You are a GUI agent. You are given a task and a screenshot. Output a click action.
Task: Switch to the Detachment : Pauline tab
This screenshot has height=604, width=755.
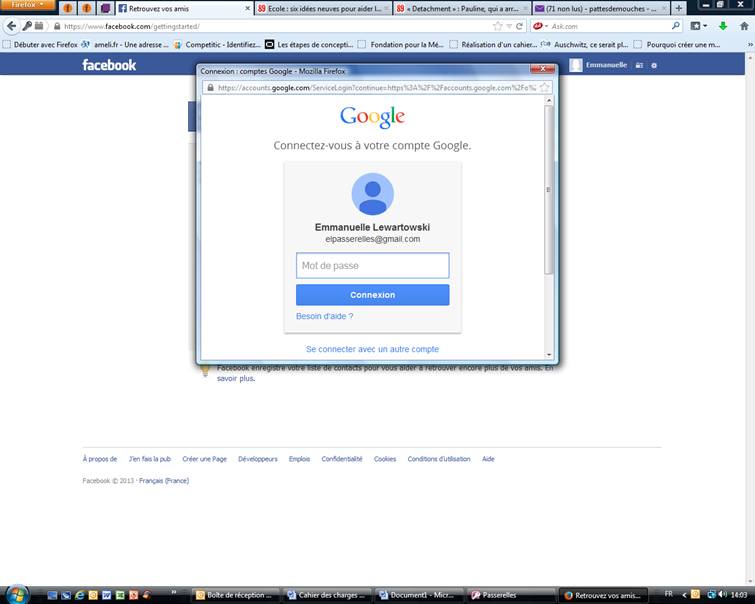click(x=463, y=8)
